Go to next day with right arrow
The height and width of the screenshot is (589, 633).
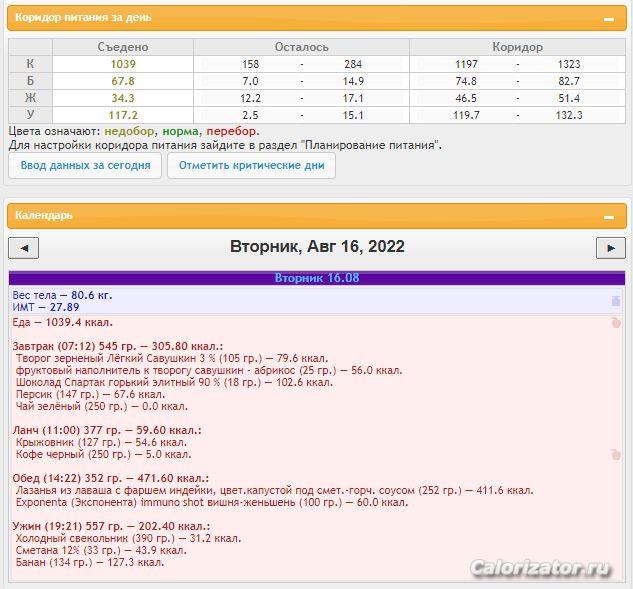click(x=610, y=248)
